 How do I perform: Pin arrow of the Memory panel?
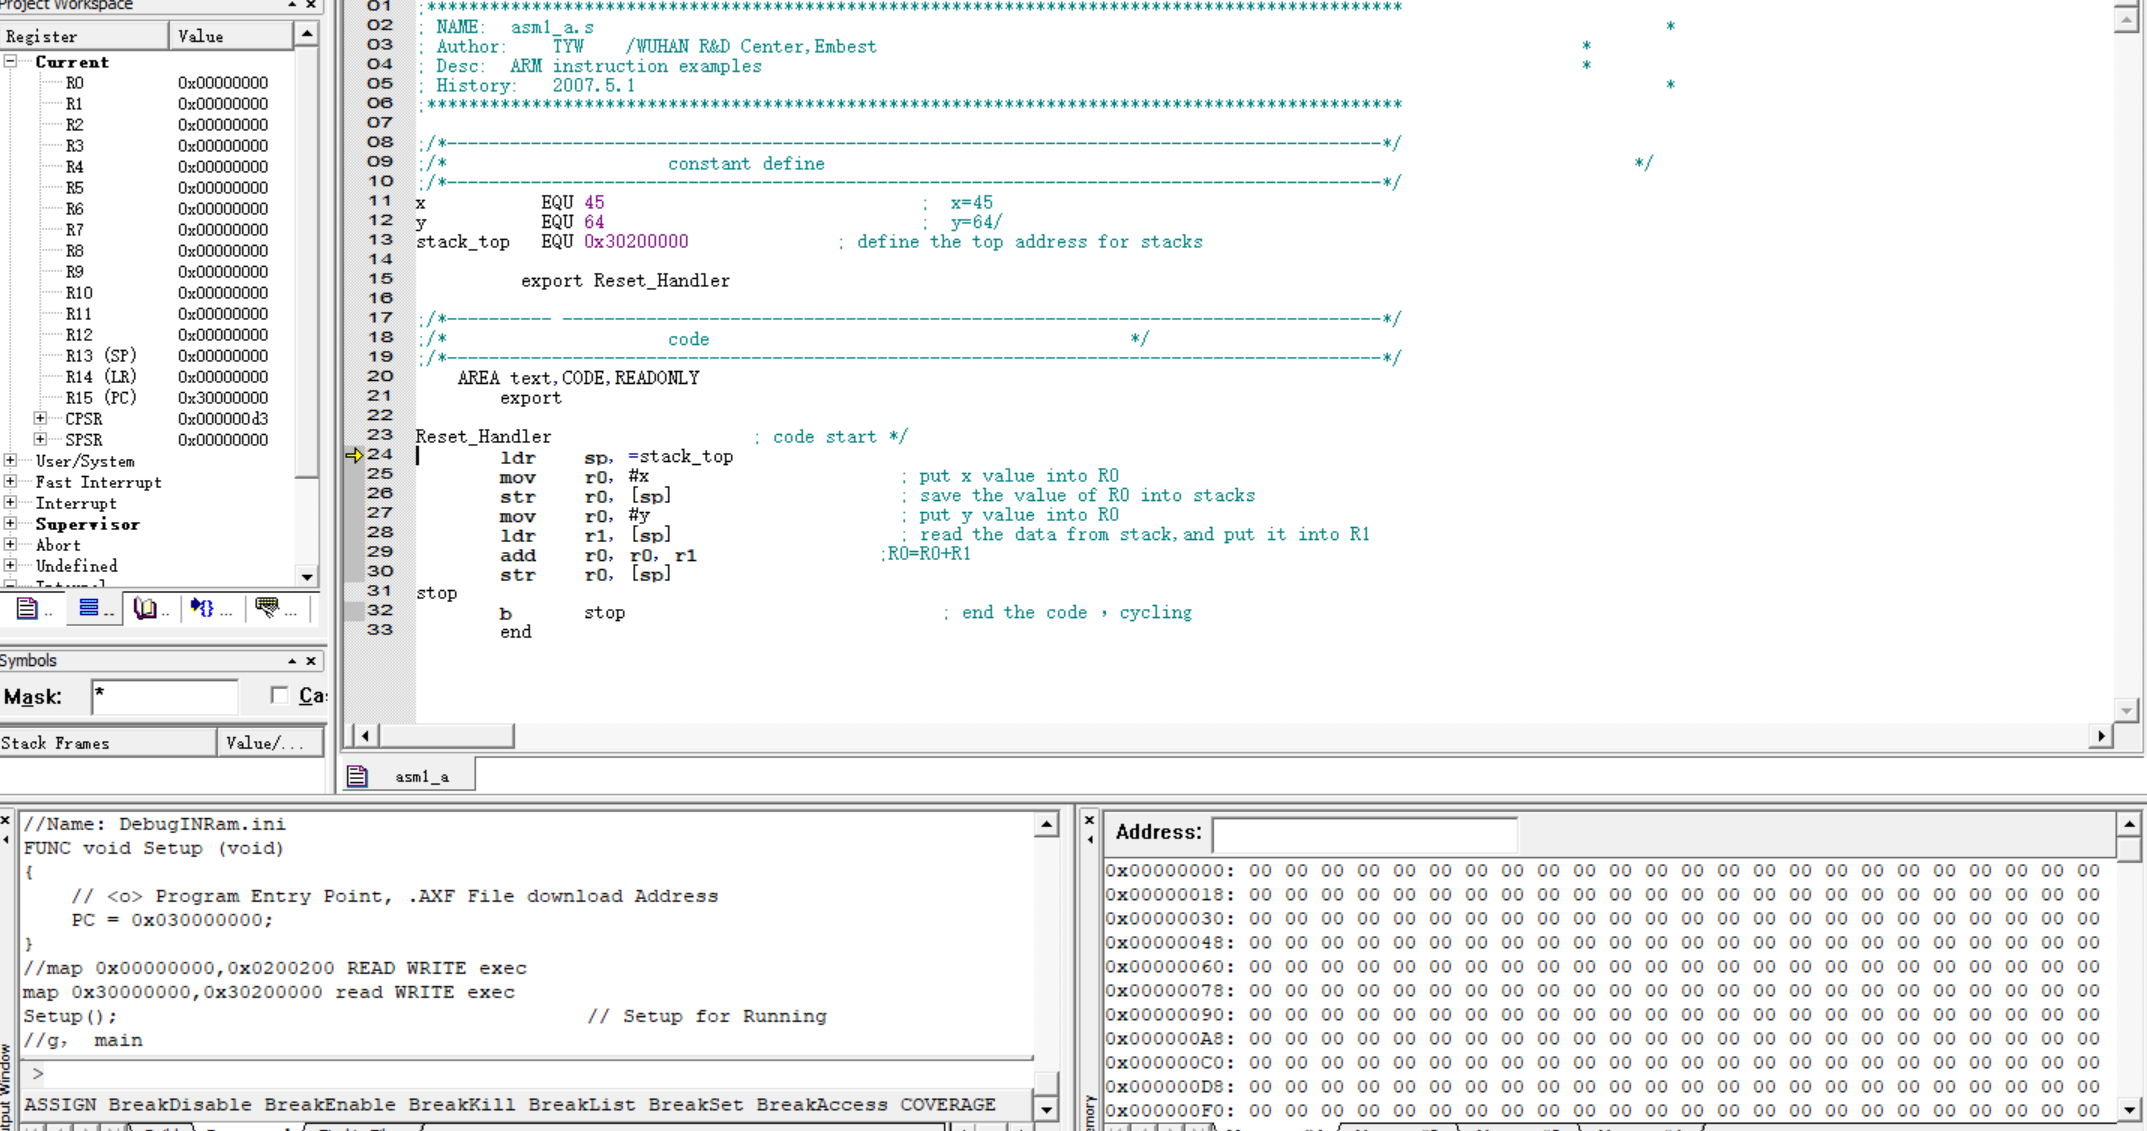(x=1090, y=839)
